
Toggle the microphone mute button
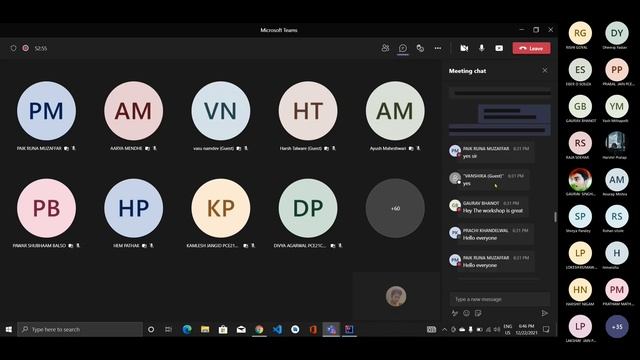482,48
